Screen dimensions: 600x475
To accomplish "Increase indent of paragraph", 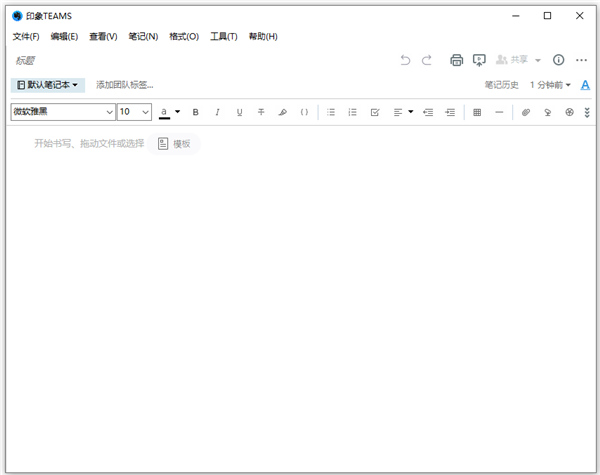I will point(450,112).
